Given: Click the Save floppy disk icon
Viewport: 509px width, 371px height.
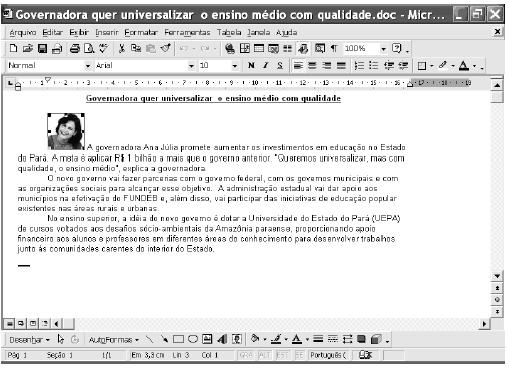Looking at the screenshot, I should pyautogui.click(x=42, y=49).
